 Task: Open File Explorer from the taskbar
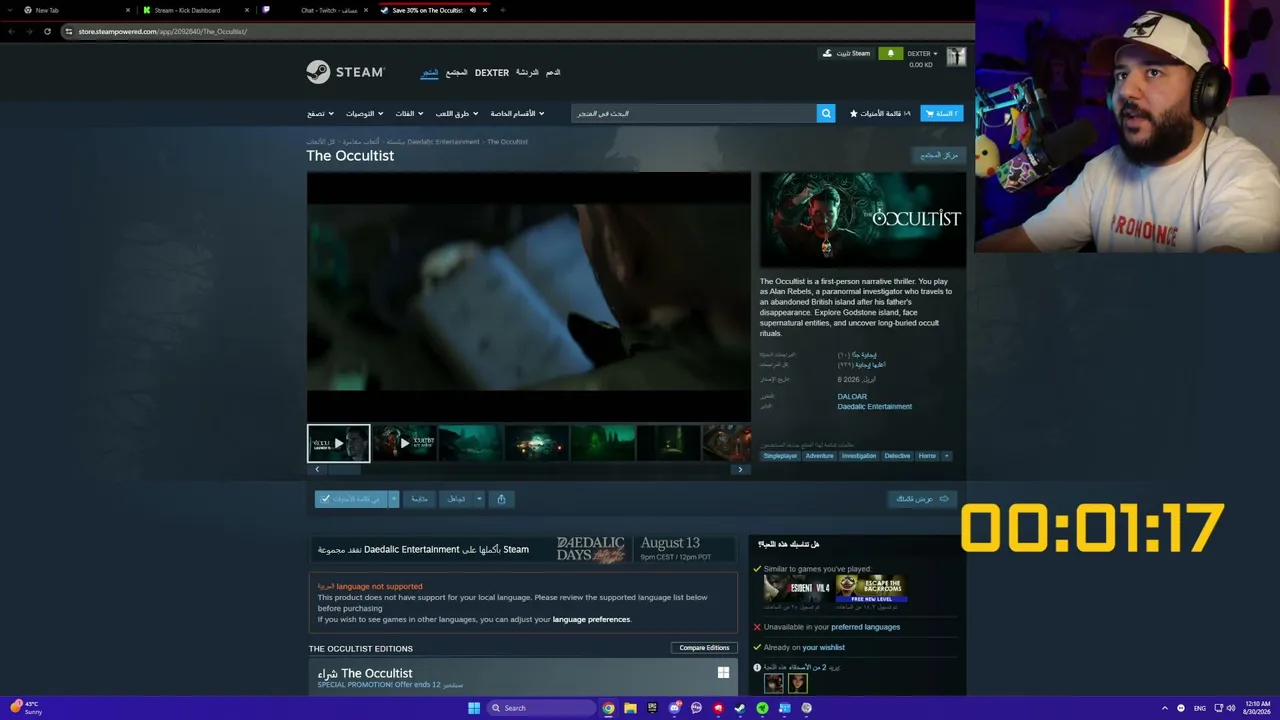click(630, 708)
